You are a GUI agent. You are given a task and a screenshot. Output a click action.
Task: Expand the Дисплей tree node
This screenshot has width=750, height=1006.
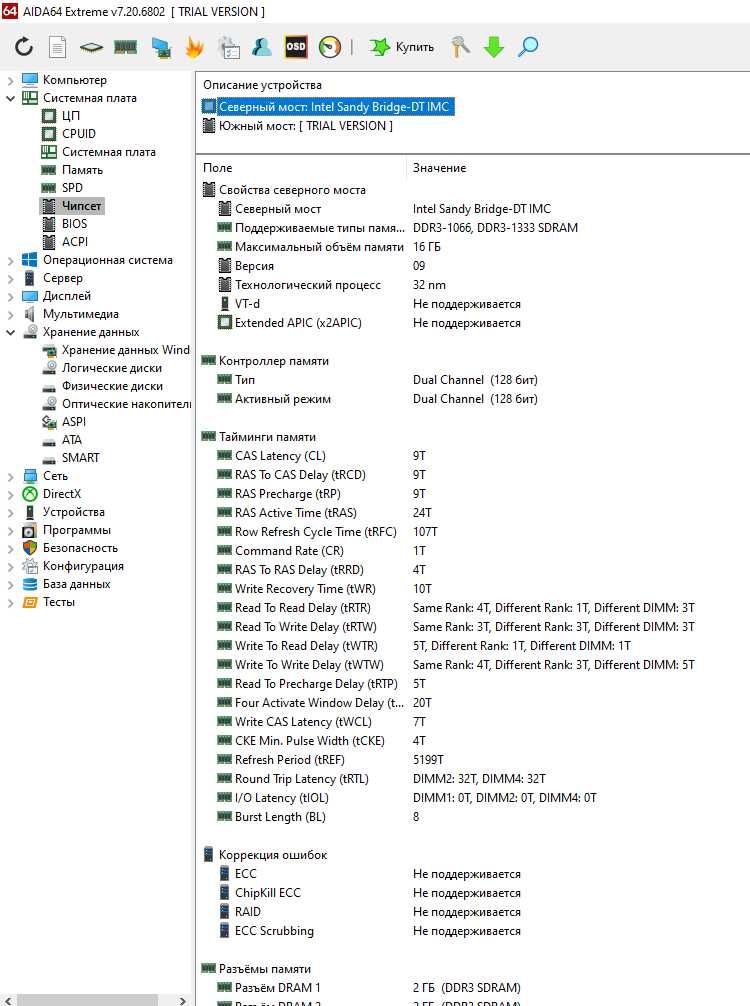coord(10,296)
